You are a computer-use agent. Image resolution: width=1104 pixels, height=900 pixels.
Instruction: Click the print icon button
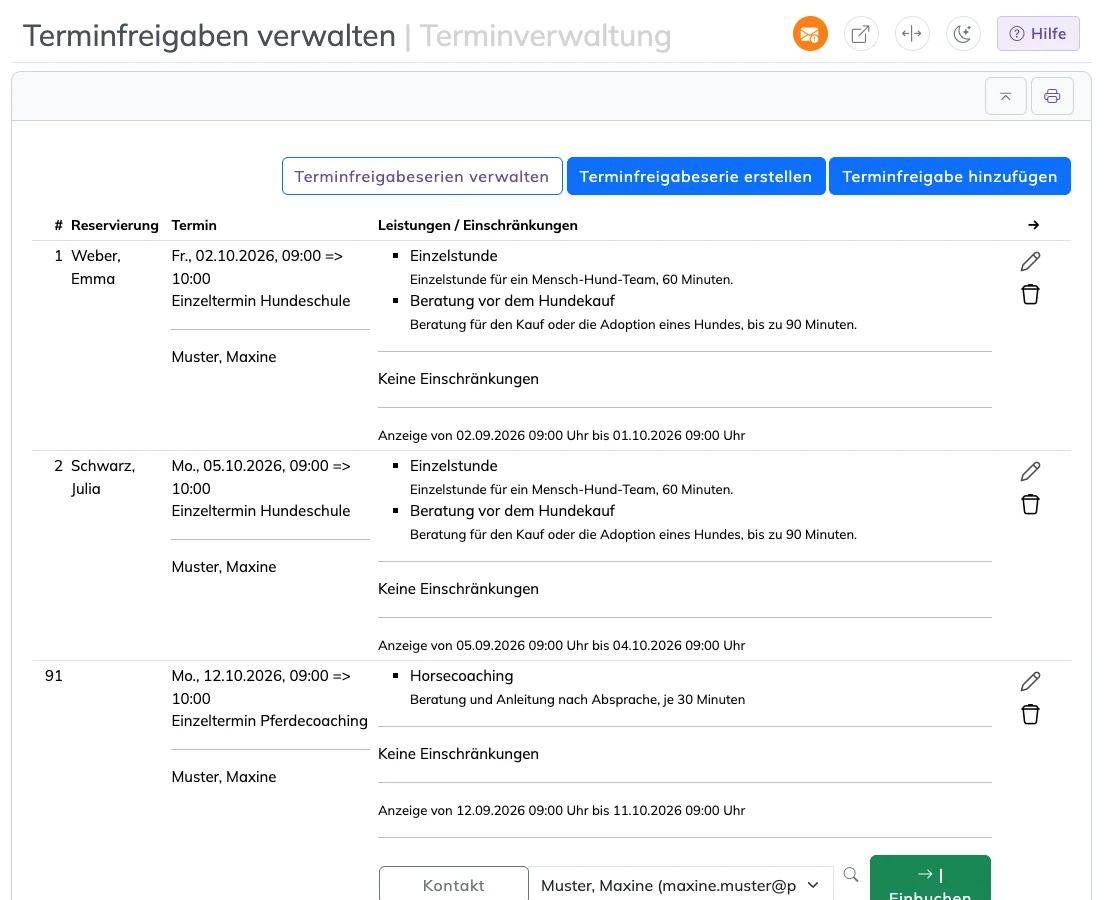point(1052,96)
